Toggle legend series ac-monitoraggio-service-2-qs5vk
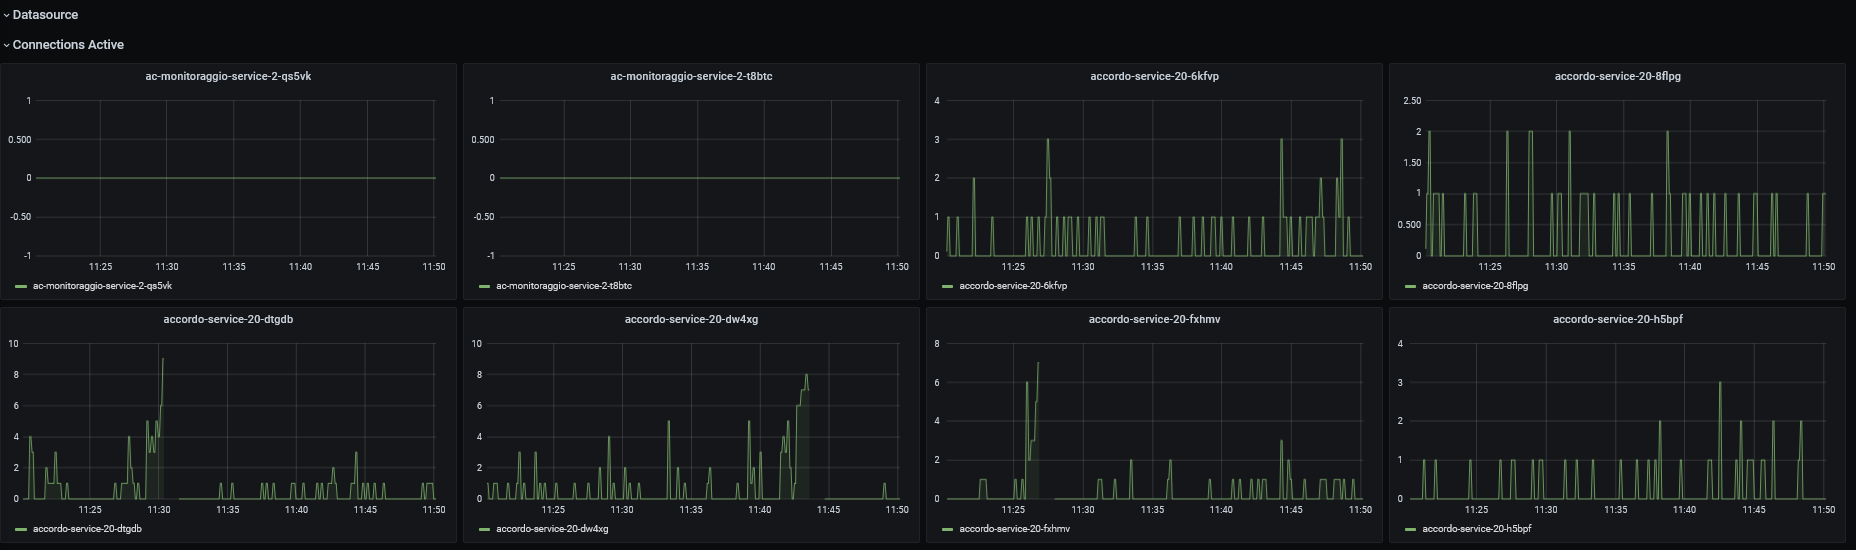 pyautogui.click(x=102, y=286)
